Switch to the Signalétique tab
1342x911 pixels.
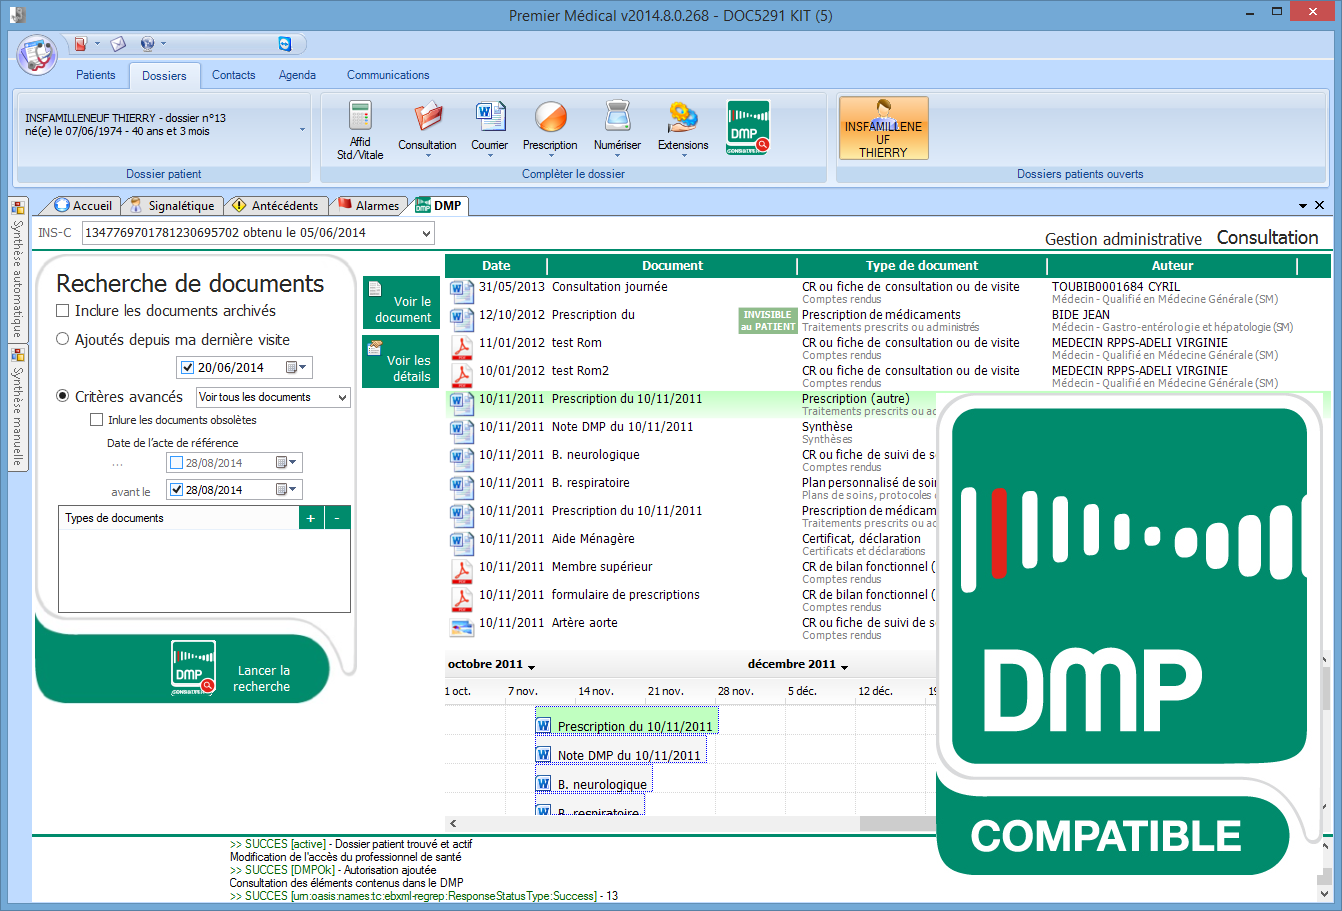pyautogui.click(x=171, y=205)
